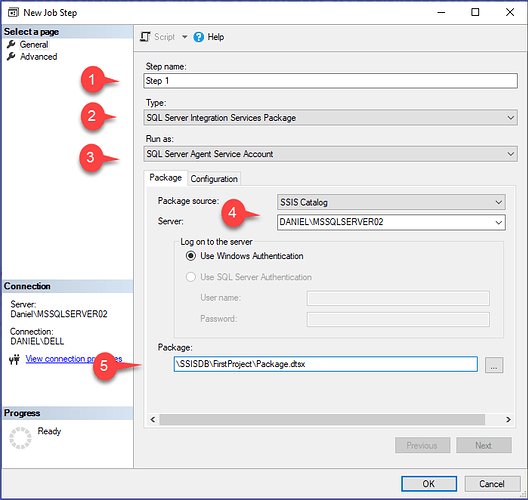This screenshot has width=528, height=500.
Task: Click the Next button
Action: click(x=484, y=445)
